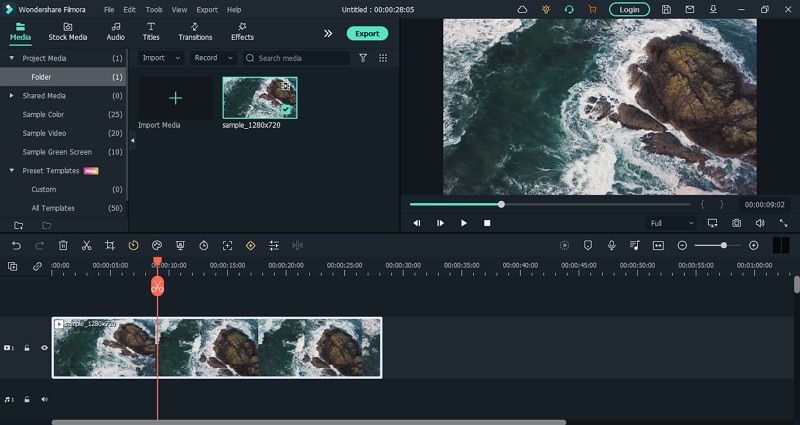The image size is (800, 425).
Task: Undo the last edit in timeline toolbar
Action: [16, 246]
